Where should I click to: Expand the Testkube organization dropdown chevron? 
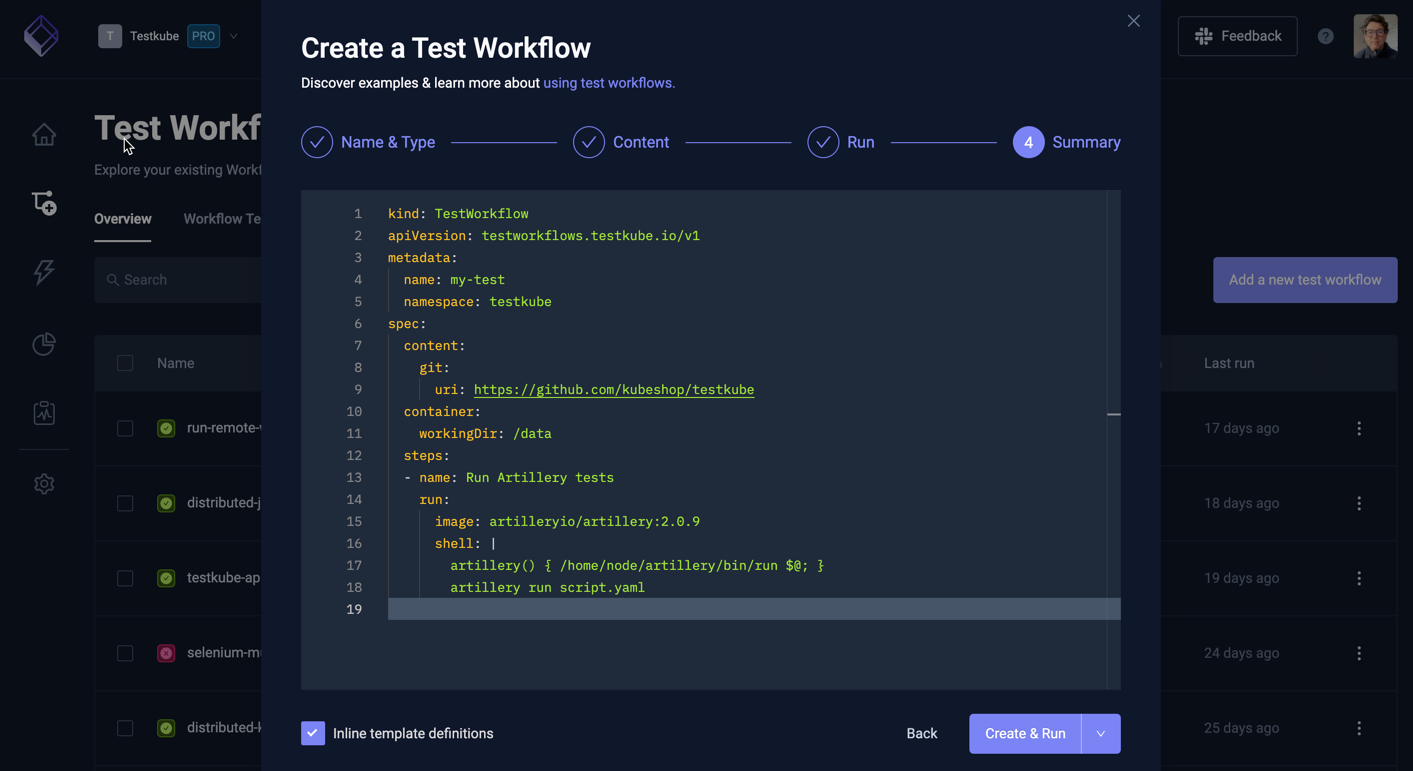[x=234, y=36]
